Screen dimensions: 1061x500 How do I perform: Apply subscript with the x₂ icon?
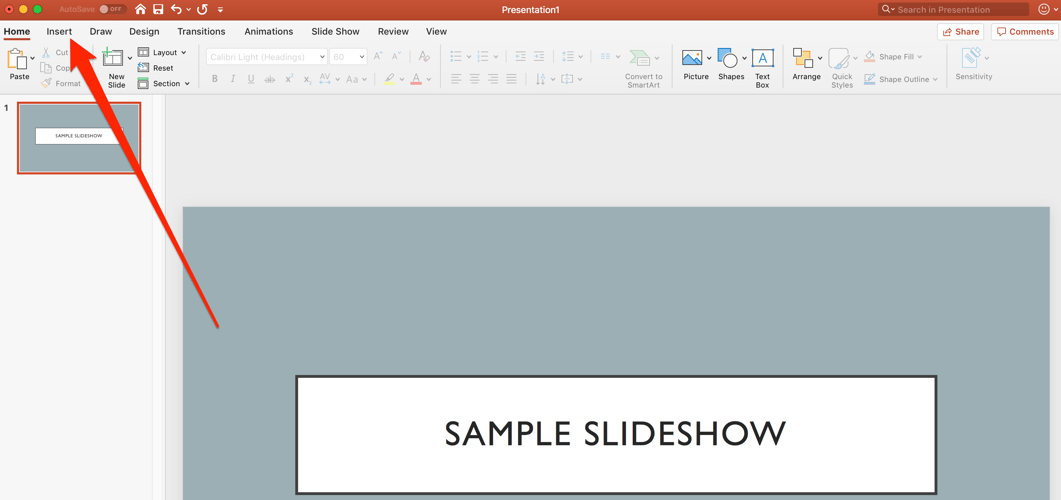point(307,79)
